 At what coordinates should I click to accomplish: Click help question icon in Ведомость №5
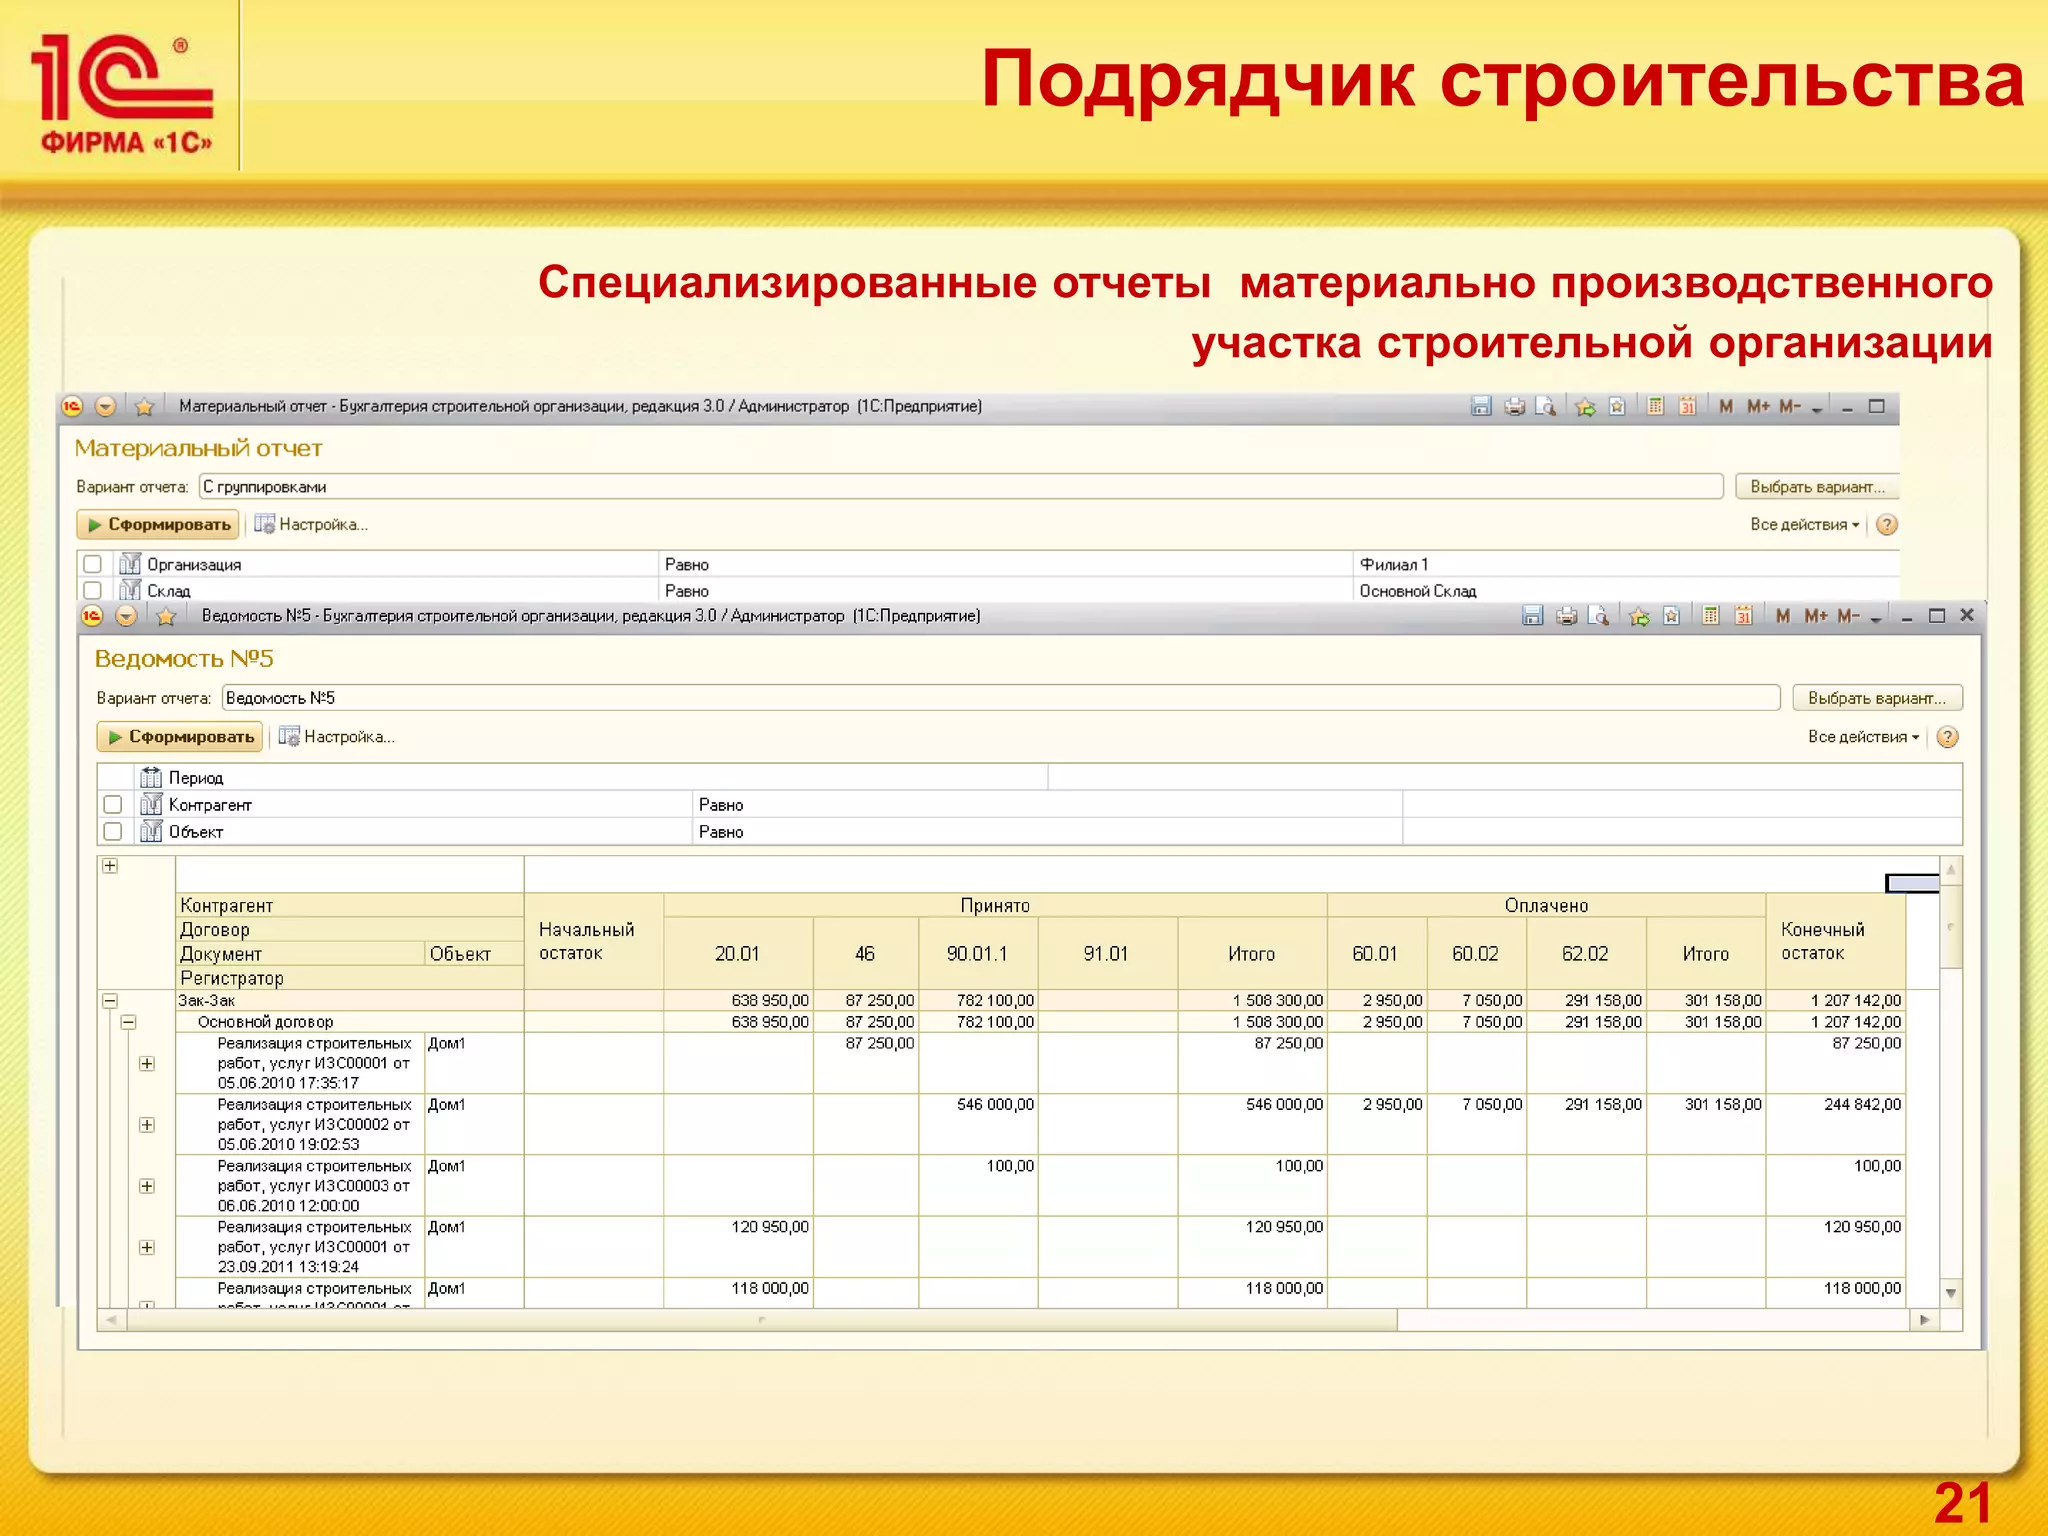coord(1947,737)
